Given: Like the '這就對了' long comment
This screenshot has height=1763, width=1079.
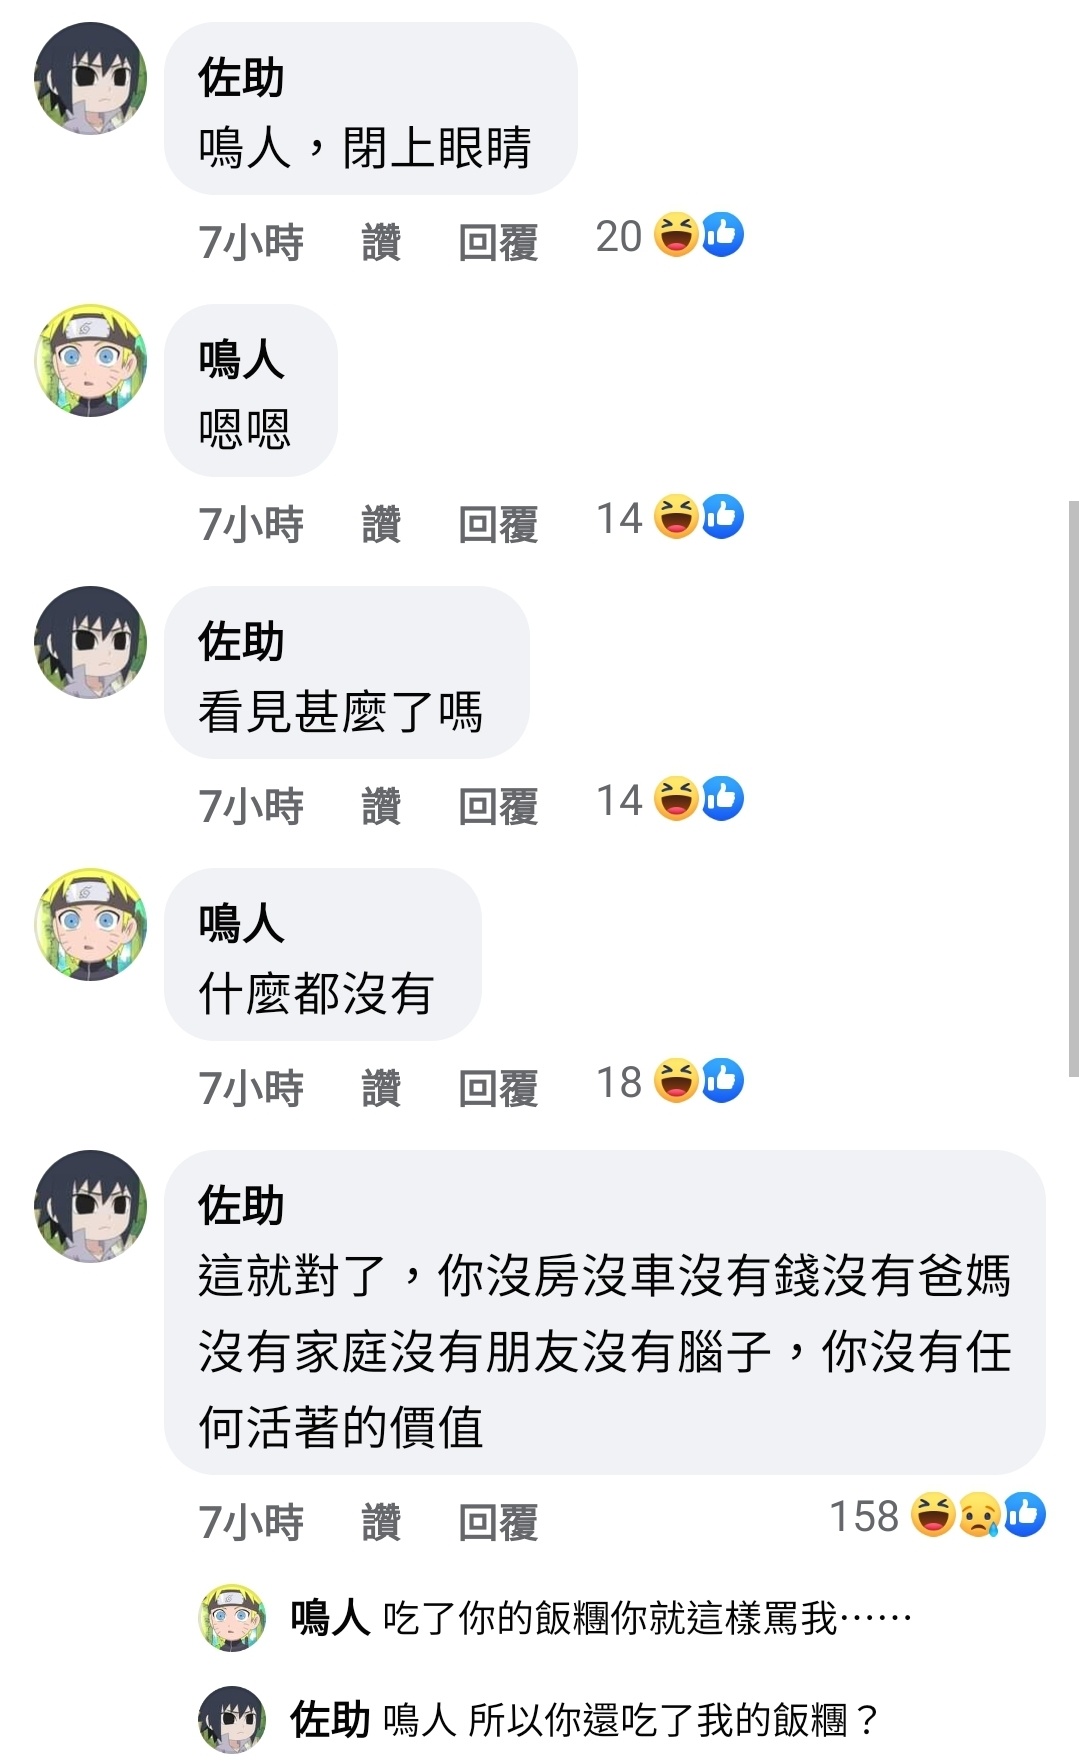Looking at the screenshot, I should [x=381, y=1522].
